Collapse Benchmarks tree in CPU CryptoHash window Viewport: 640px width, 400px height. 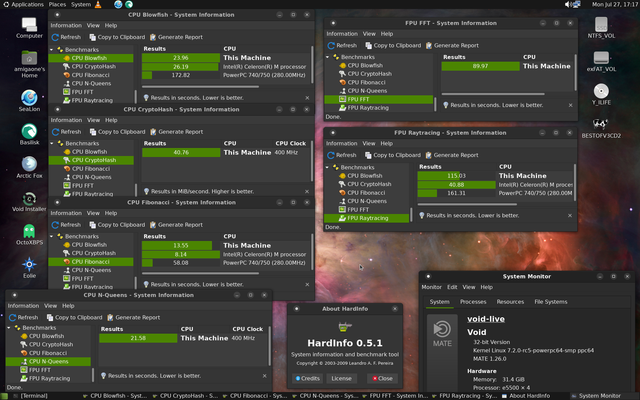[x=52, y=144]
